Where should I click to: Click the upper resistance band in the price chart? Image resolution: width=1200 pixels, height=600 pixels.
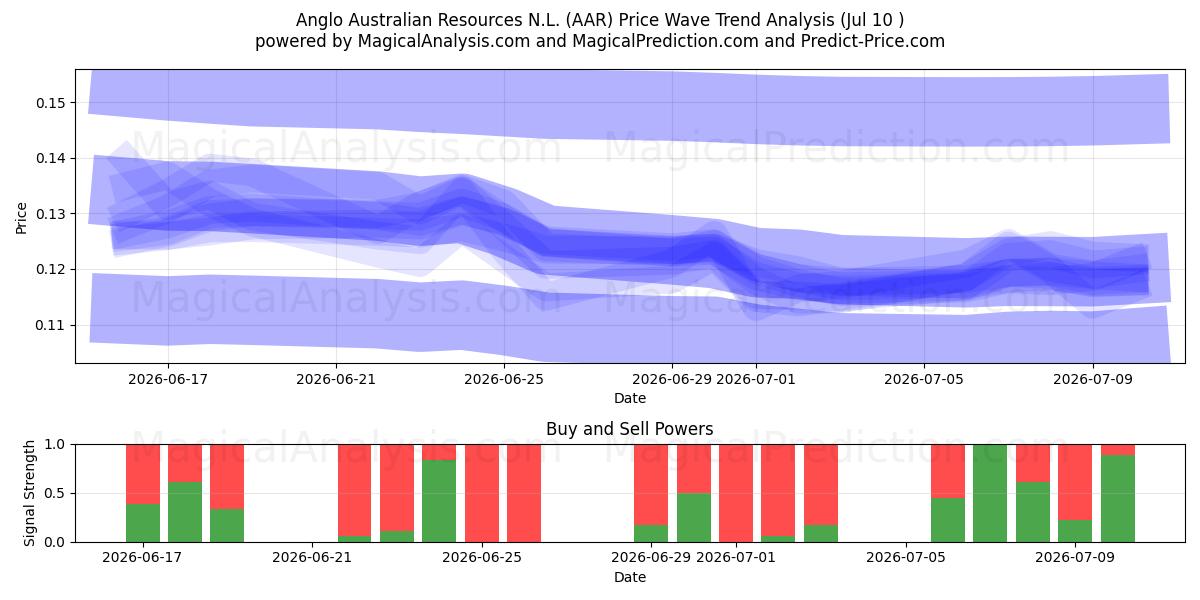630,108
